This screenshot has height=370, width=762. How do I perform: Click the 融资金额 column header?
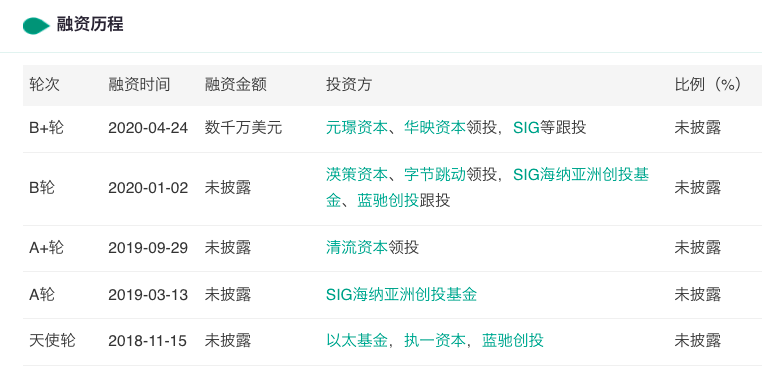pyautogui.click(x=236, y=85)
